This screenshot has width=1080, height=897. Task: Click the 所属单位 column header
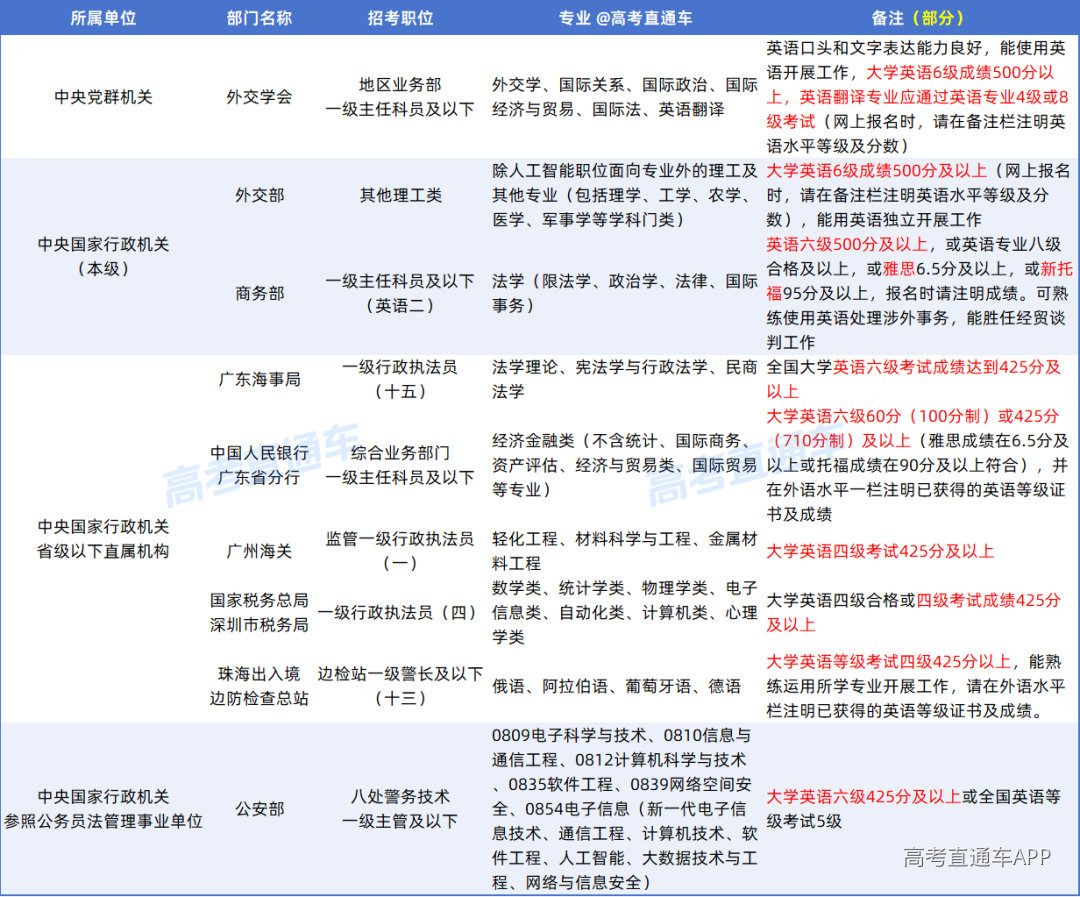103,18
